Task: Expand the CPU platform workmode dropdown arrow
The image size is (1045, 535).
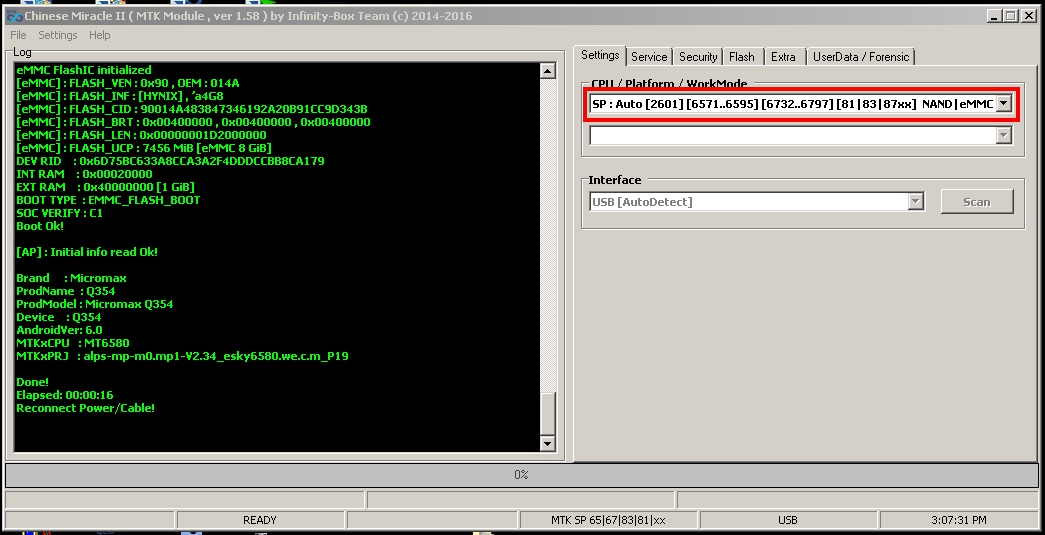Action: tap(1003, 103)
